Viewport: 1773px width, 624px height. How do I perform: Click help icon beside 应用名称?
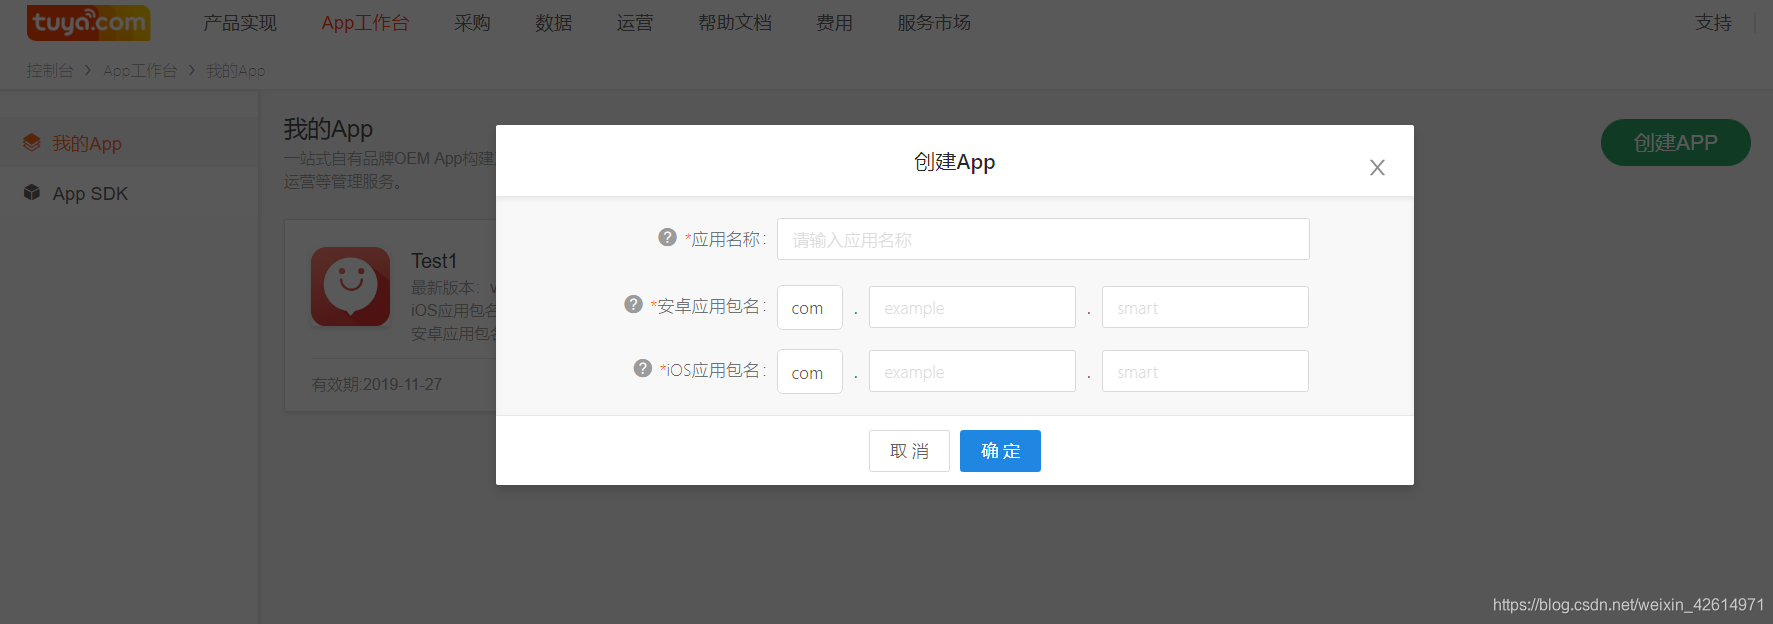click(x=667, y=237)
